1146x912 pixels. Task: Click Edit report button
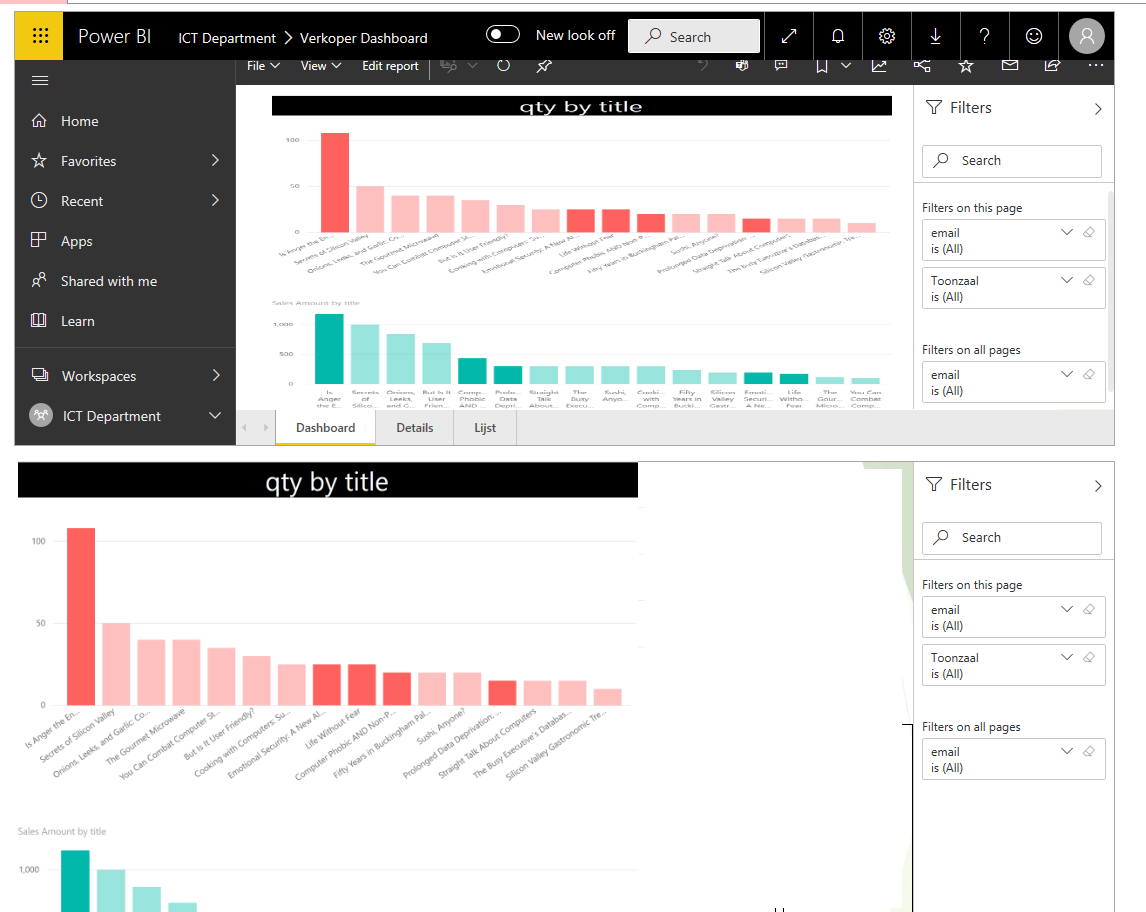coord(390,66)
